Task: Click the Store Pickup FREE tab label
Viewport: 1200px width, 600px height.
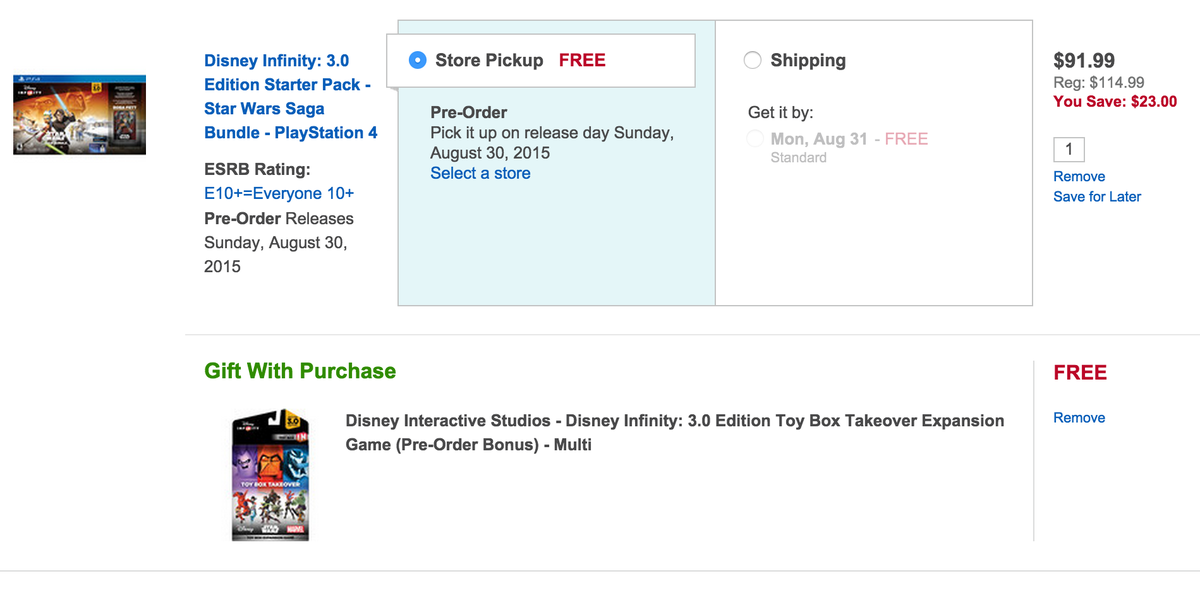Action: click(x=520, y=60)
